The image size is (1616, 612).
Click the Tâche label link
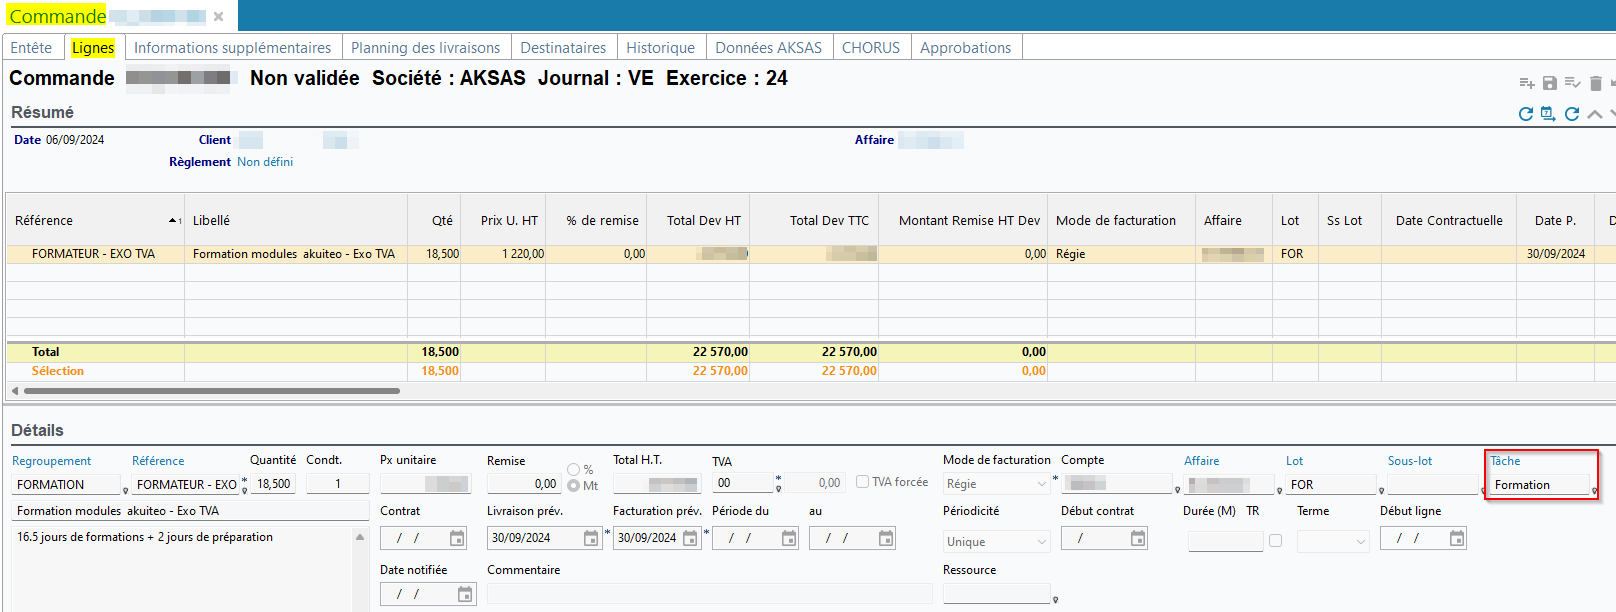1505,461
